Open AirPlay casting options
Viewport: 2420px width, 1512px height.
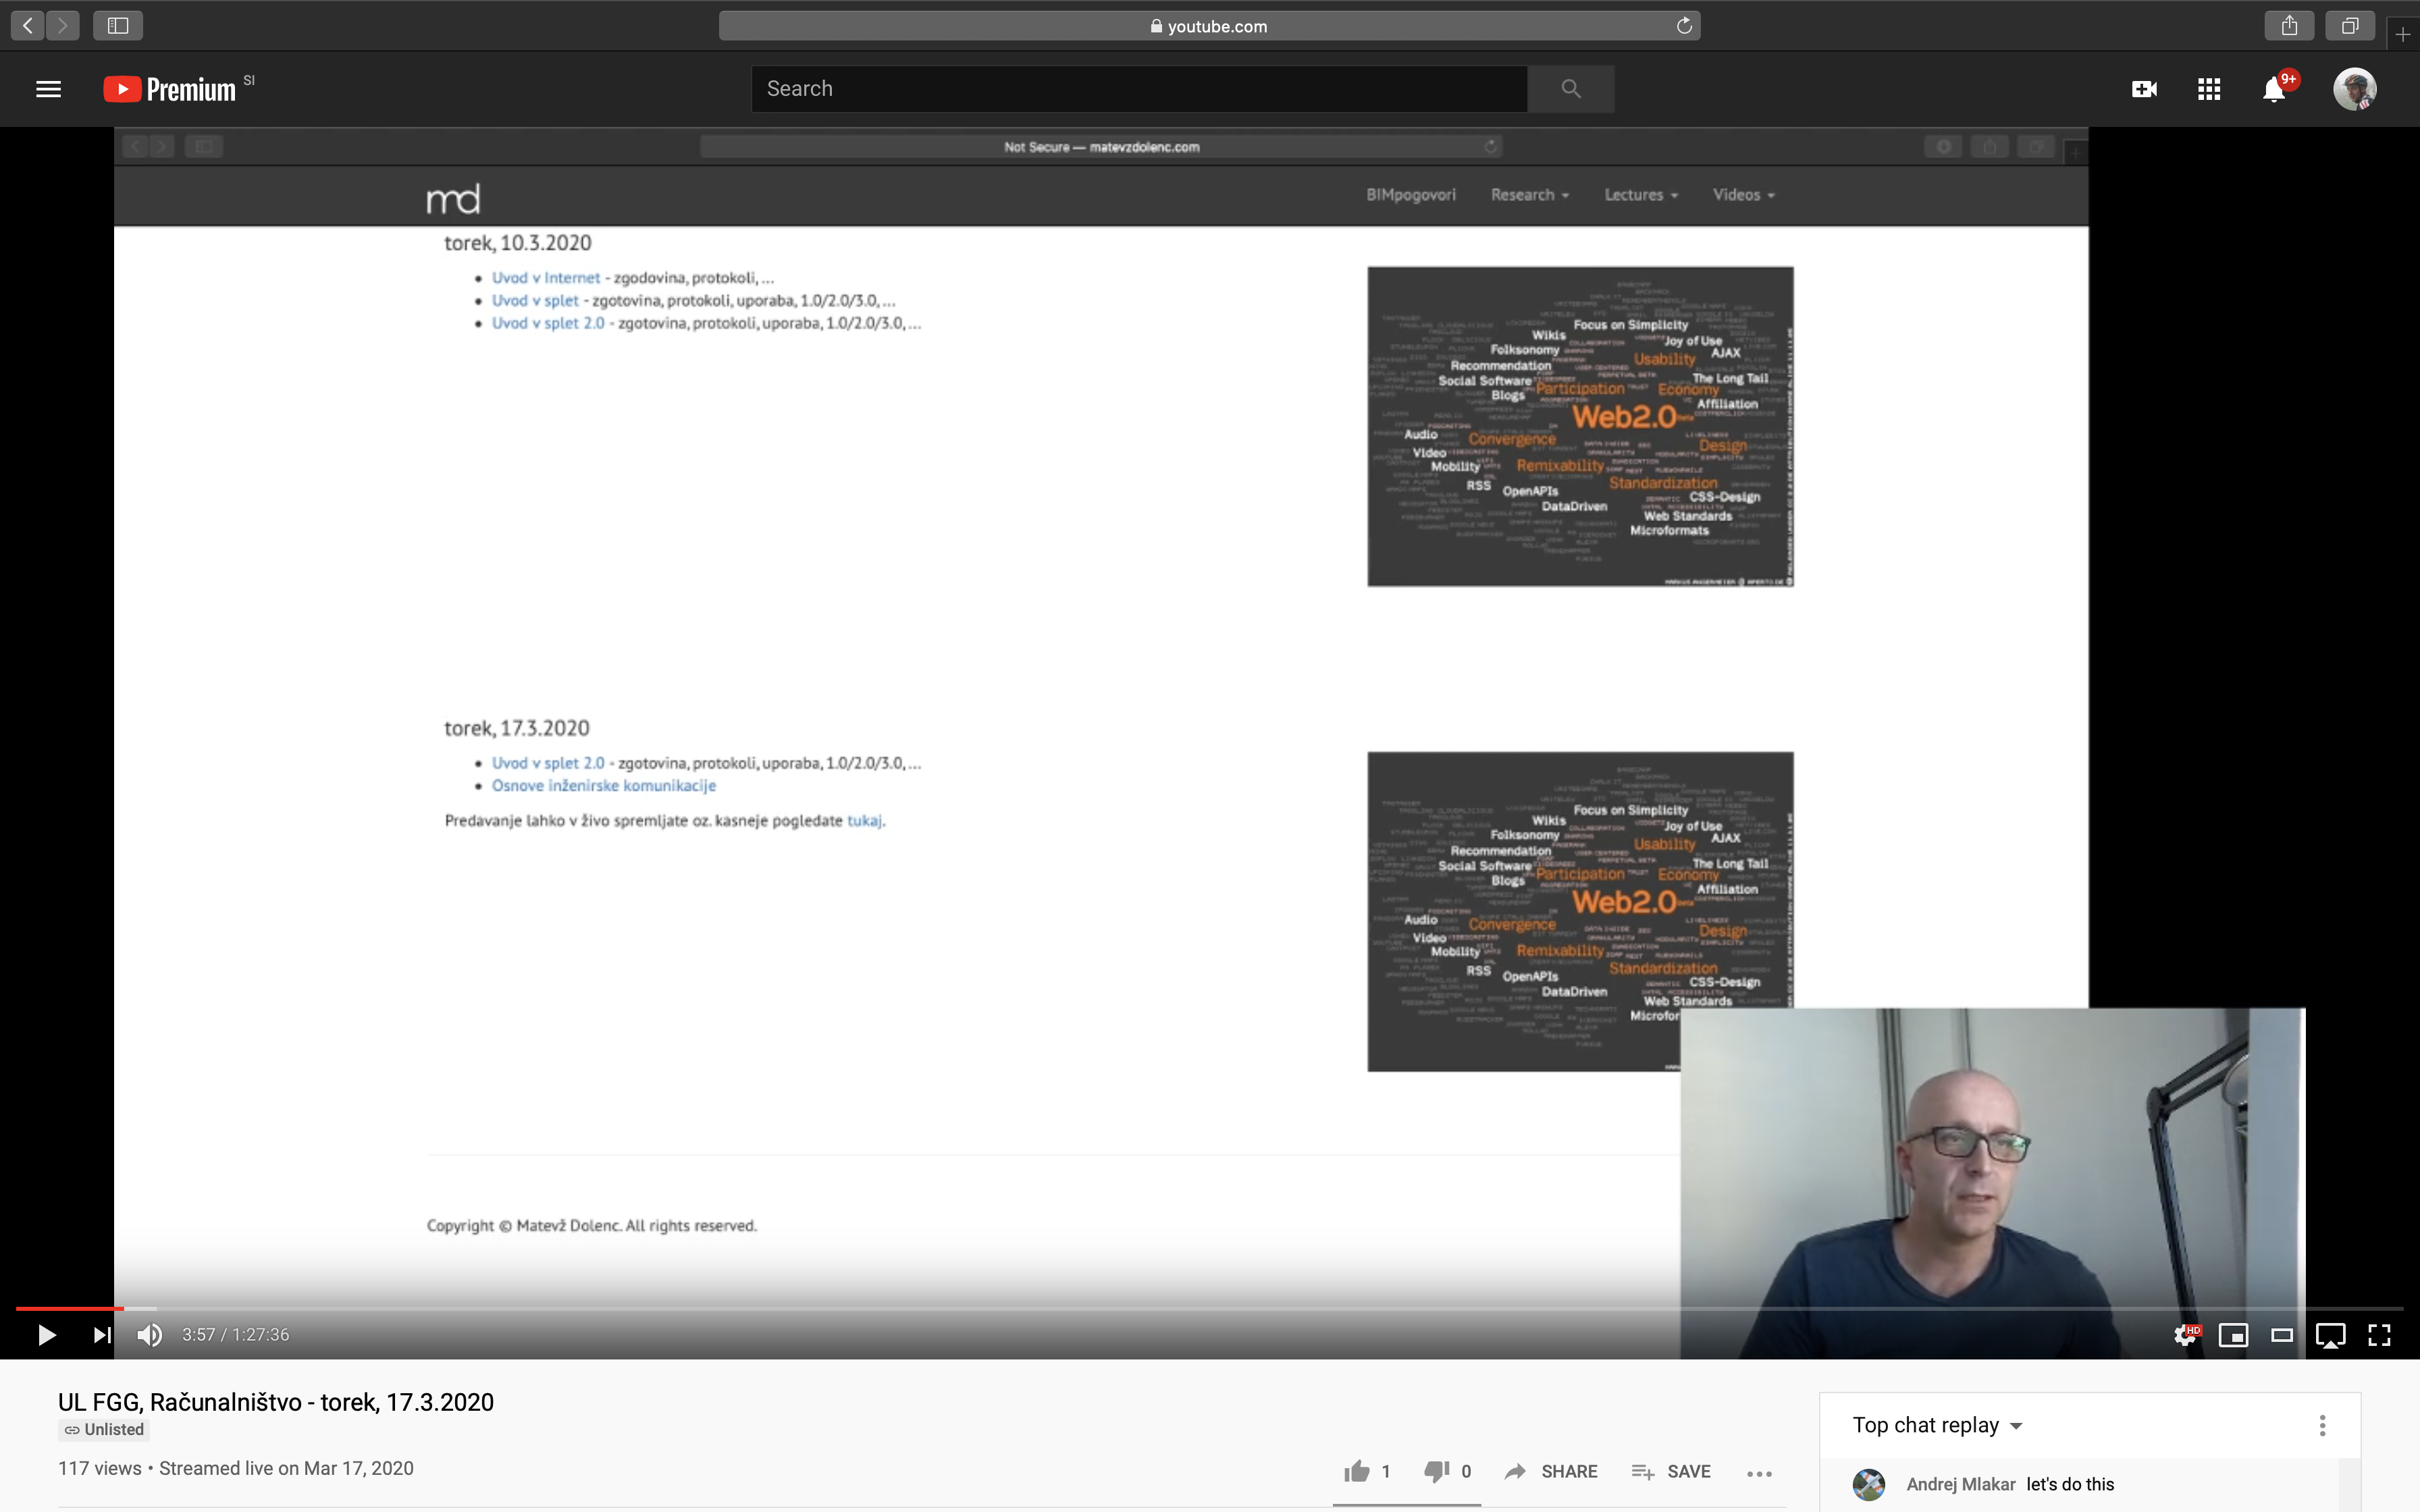pos(2331,1335)
